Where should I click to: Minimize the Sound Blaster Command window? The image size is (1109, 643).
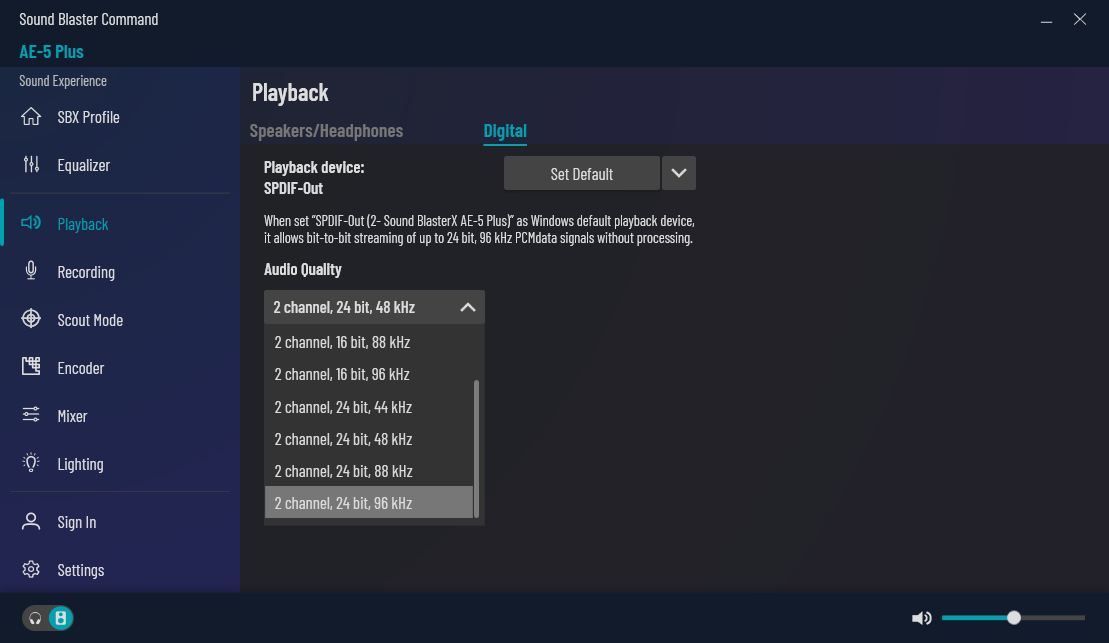1046,20
